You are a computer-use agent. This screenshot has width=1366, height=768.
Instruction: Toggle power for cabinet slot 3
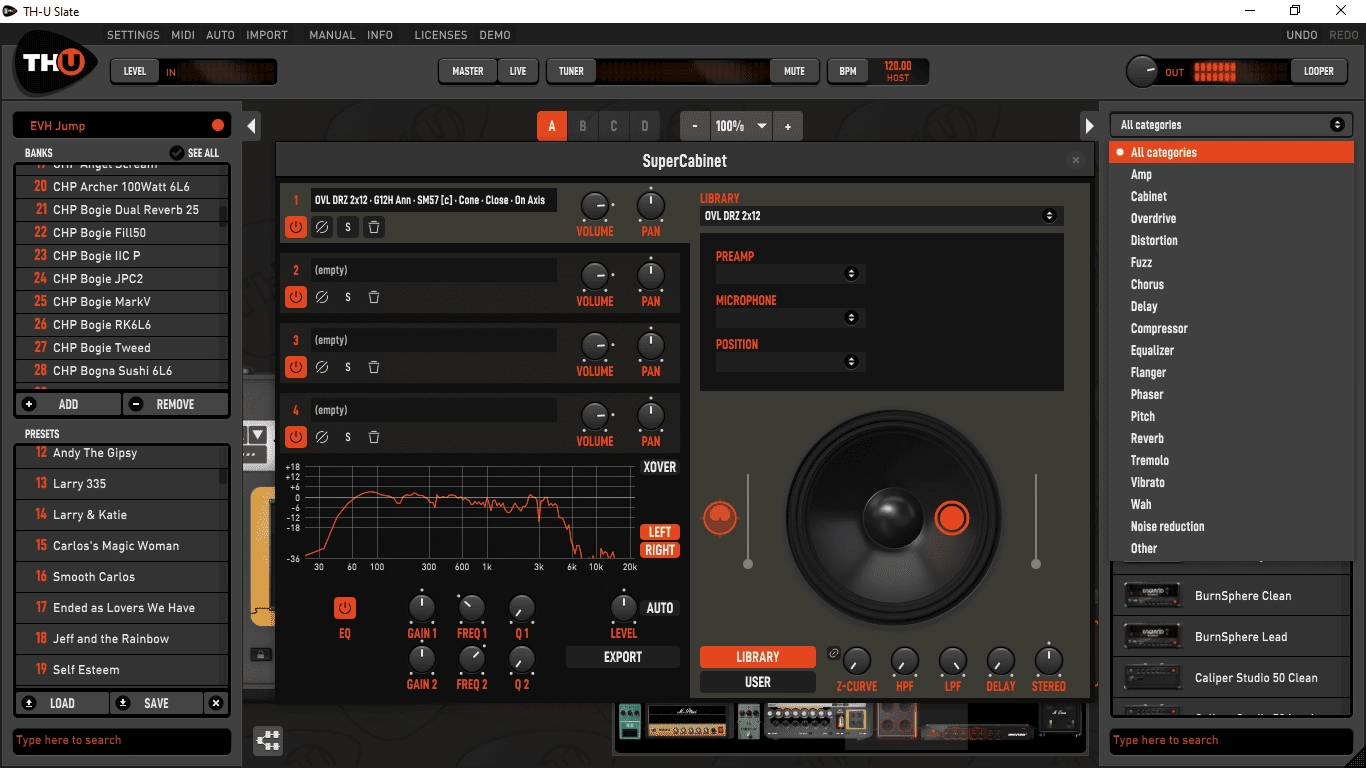(295, 367)
